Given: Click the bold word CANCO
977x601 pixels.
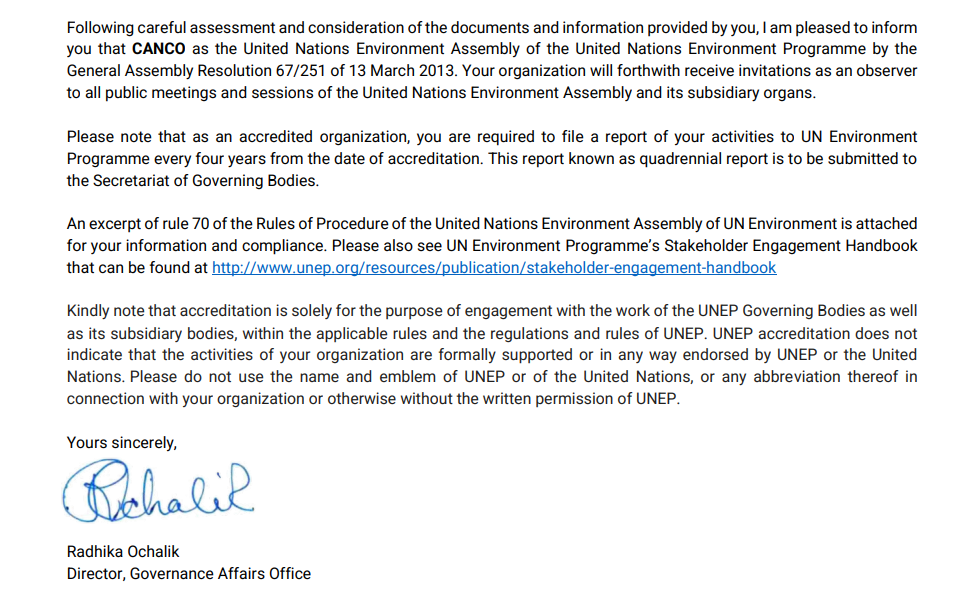Looking at the screenshot, I should (x=159, y=48).
